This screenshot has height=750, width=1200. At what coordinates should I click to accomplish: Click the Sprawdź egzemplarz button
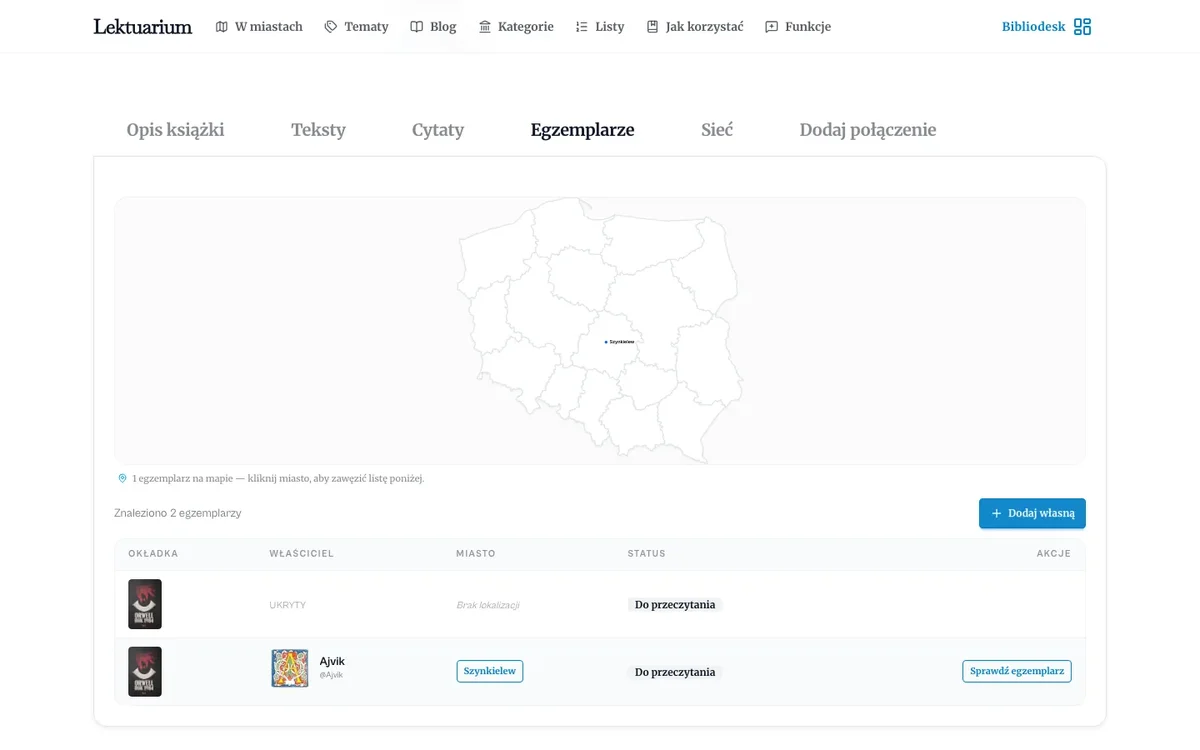pyautogui.click(x=1017, y=671)
